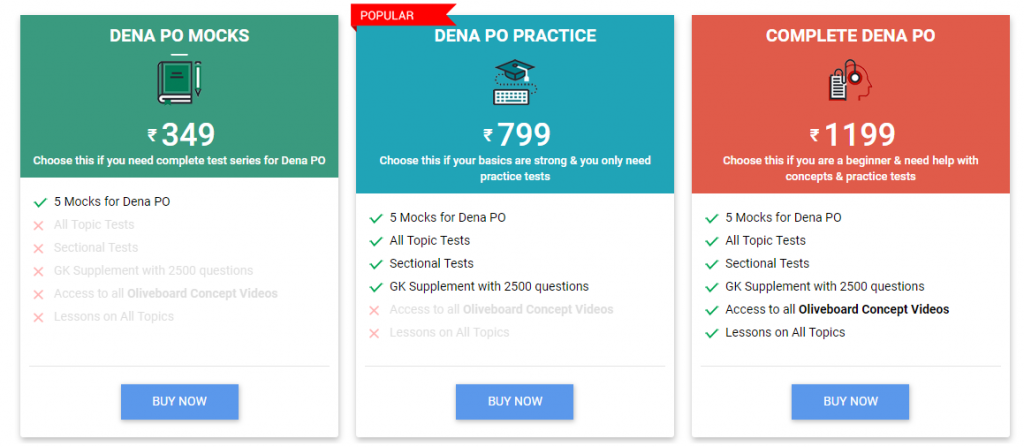Buy the Dena PO Practice plan
Screen dimensions: 1024x447
tap(515, 401)
